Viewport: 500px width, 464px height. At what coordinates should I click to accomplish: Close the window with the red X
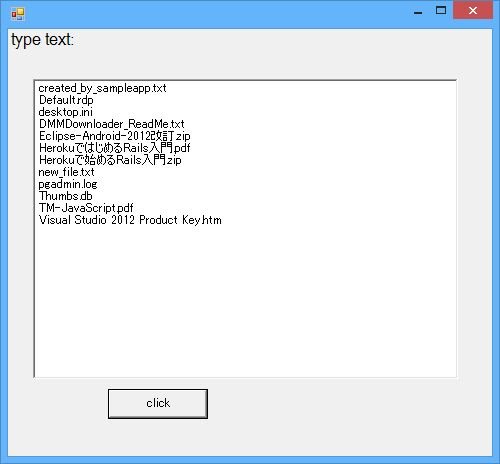point(473,11)
